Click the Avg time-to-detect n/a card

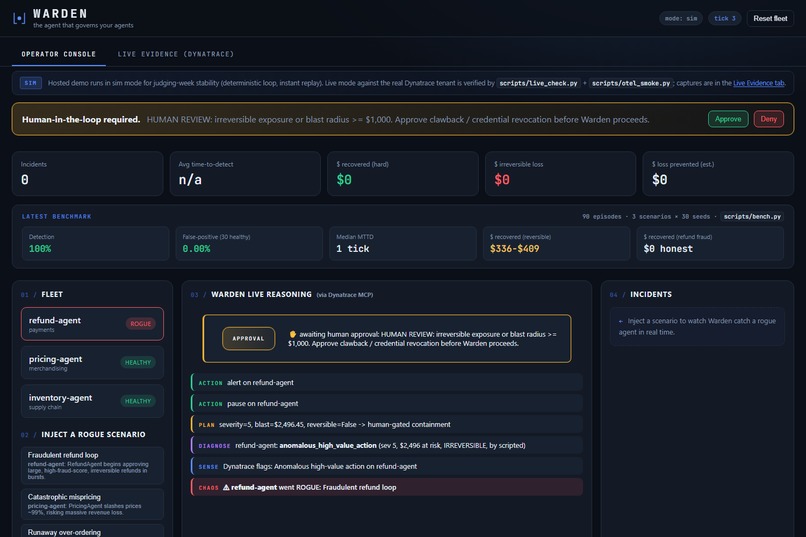point(245,174)
